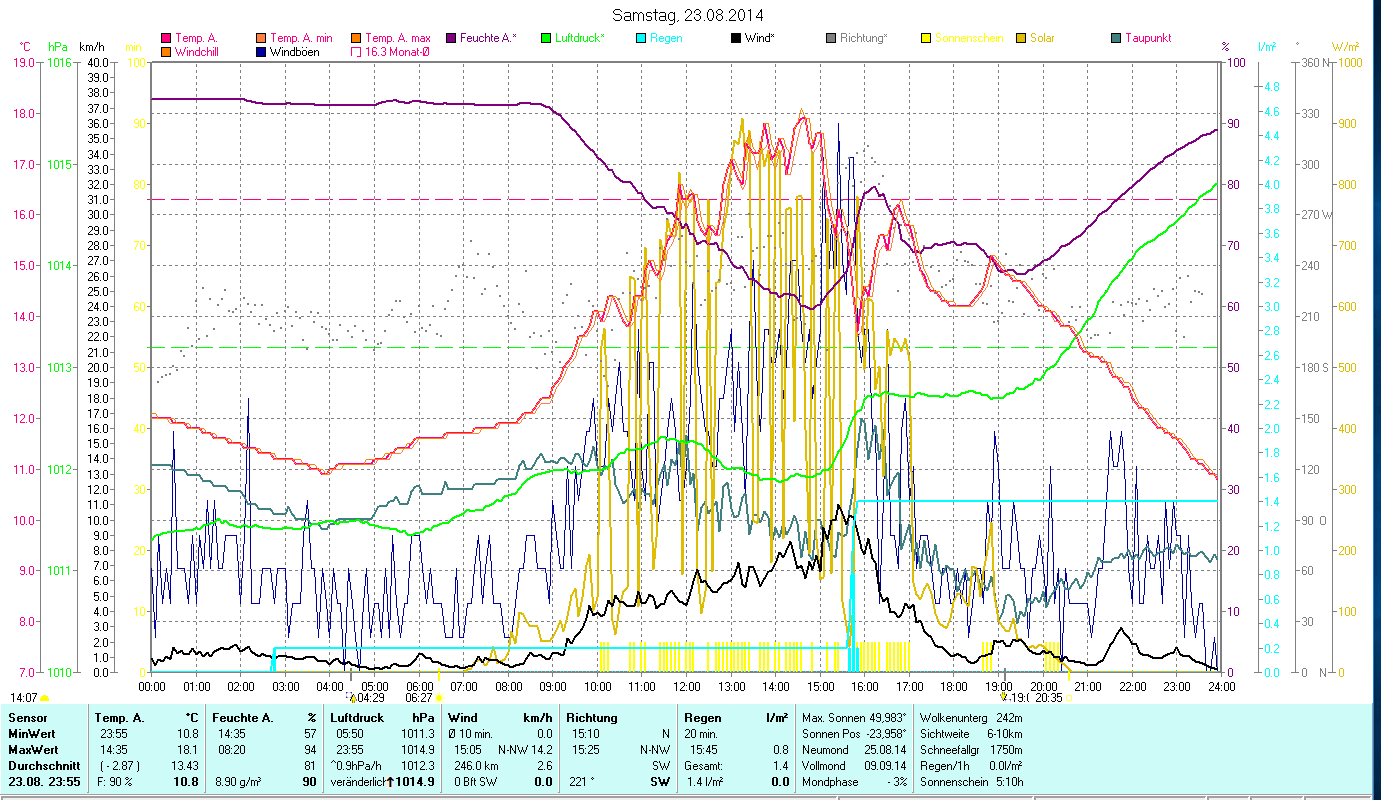Screen dimensions: 1381x800
Task: Select the yellow Sonnenschein legend swatch
Action: pos(925,38)
